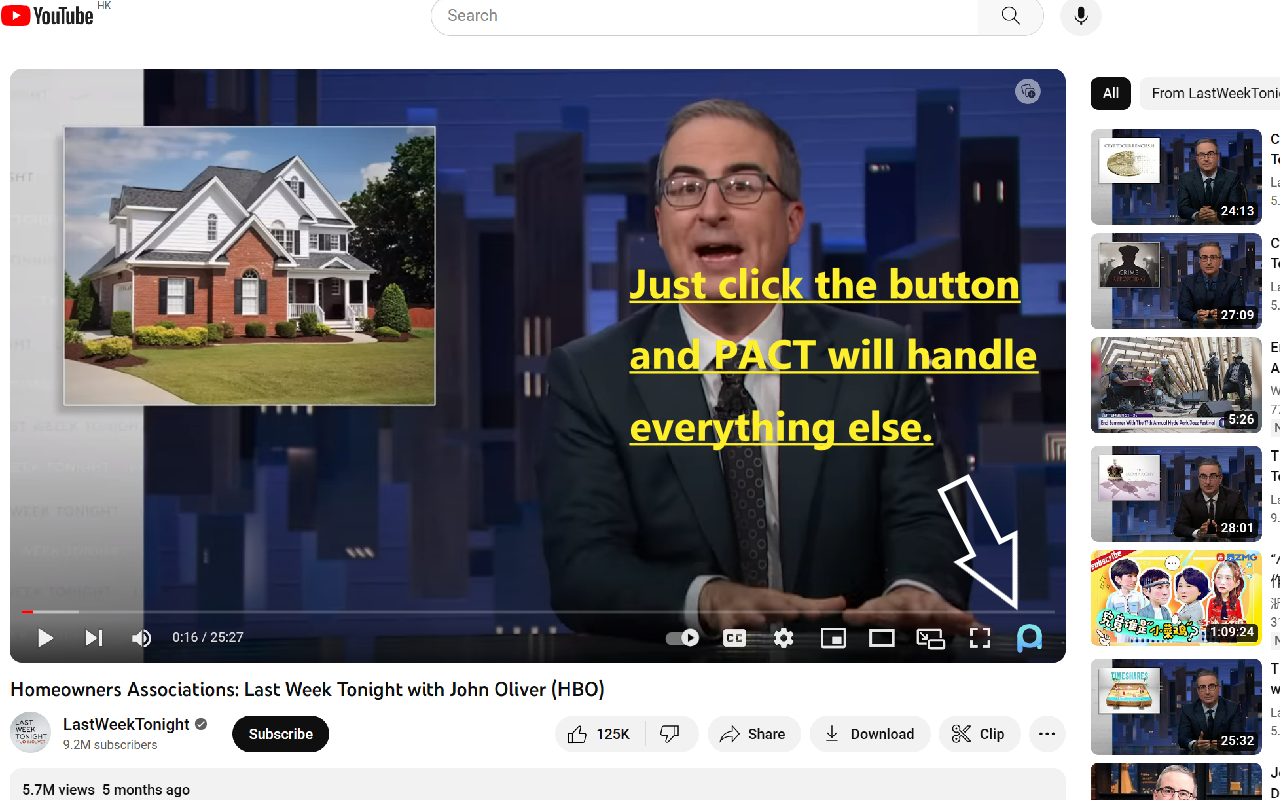Open the LastWeekTonight channel avatar

point(30,733)
